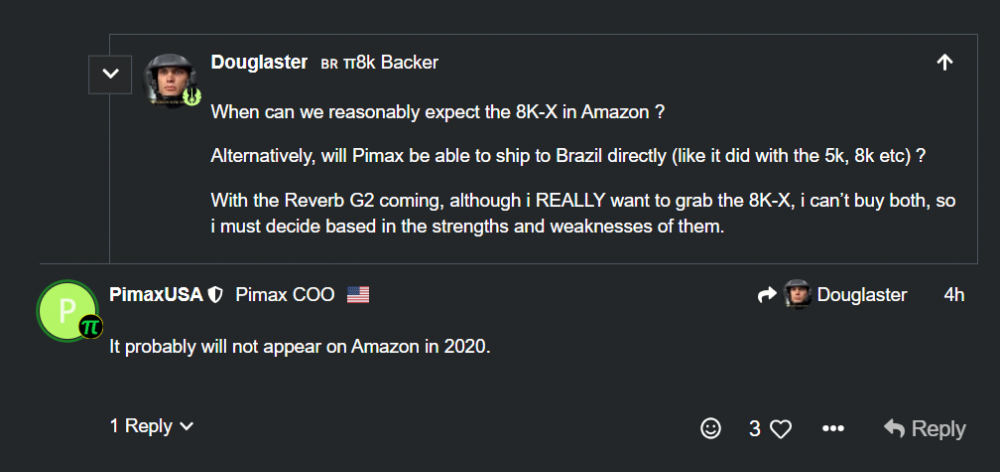
Task: Expand the 1 Reply list
Action: 151,426
